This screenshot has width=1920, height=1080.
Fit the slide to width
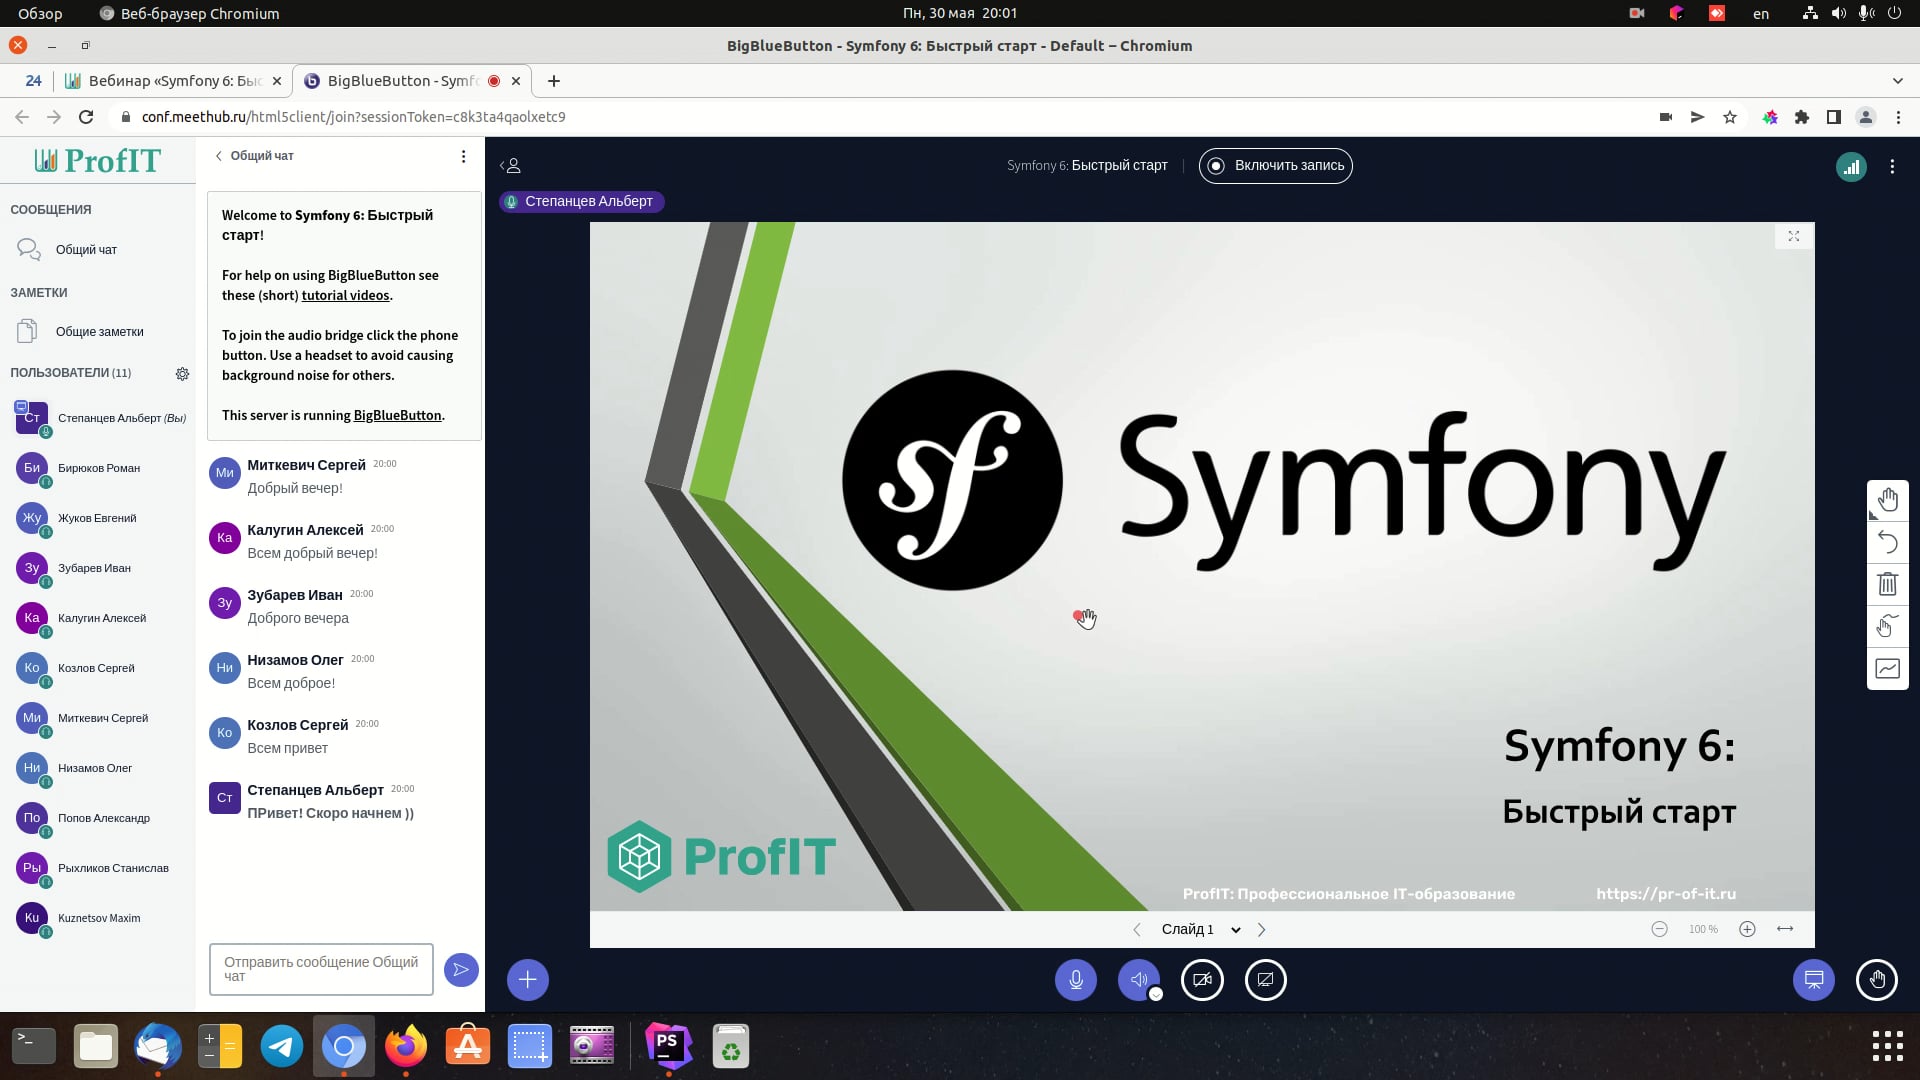1785,930
